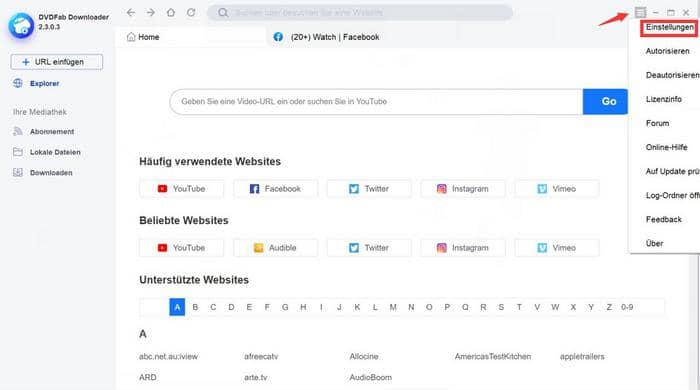
Task: Open Vimeo under Beliebte Websites
Action: [557, 248]
